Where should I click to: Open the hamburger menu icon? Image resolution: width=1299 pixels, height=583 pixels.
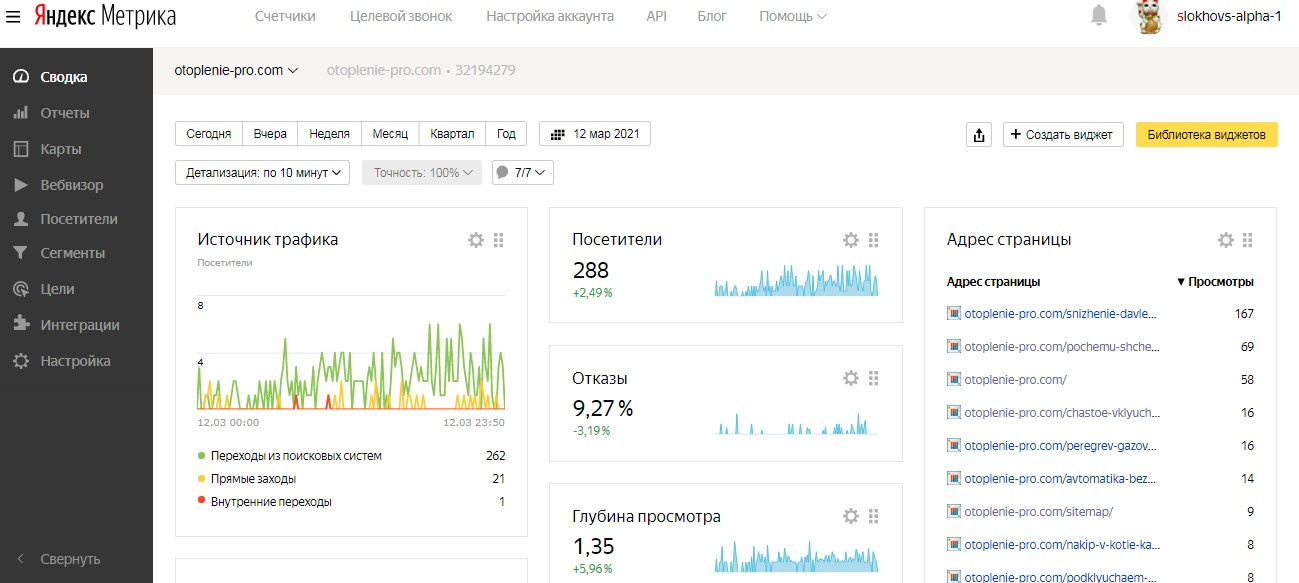[x=14, y=16]
